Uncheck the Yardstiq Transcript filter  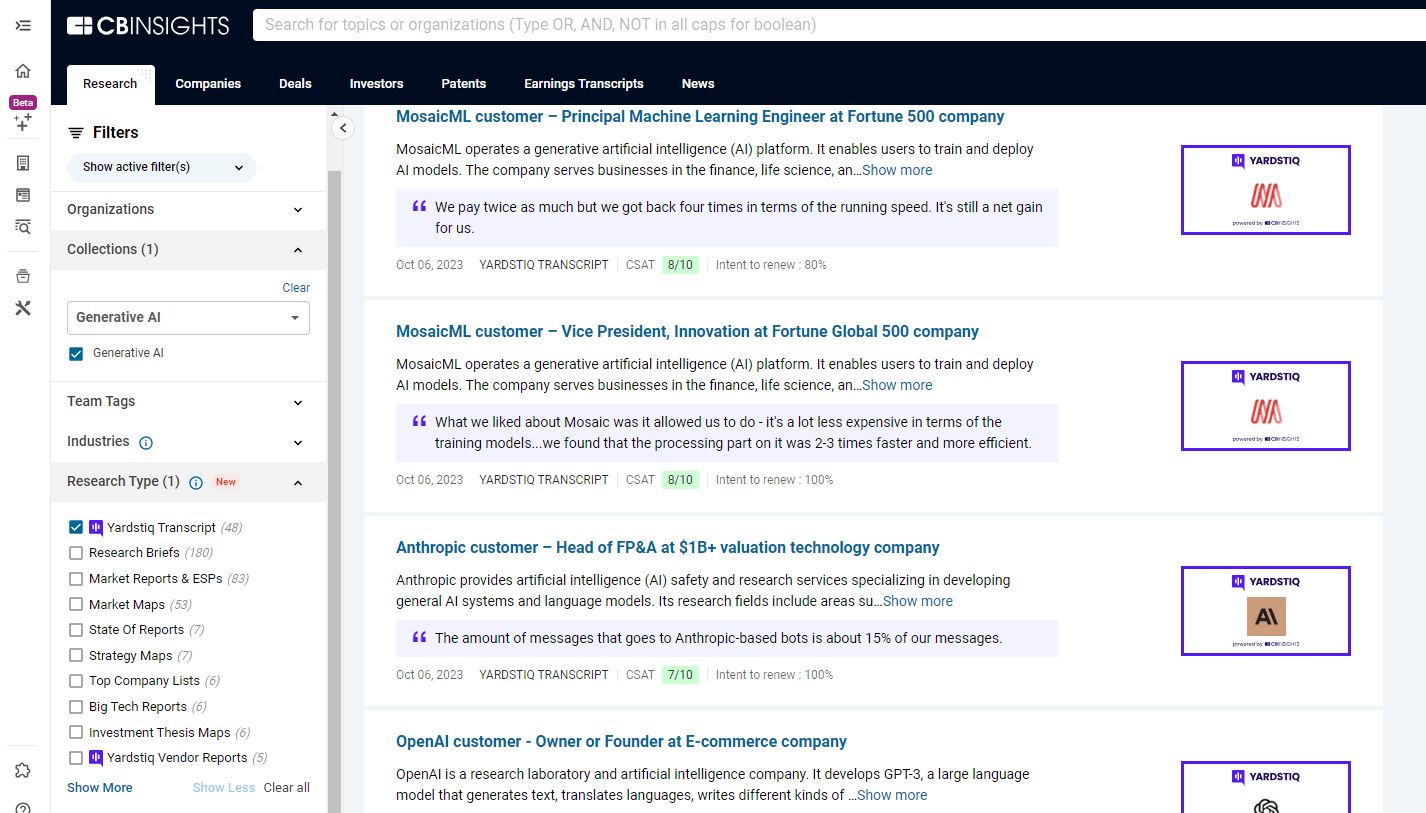pyautogui.click(x=76, y=527)
